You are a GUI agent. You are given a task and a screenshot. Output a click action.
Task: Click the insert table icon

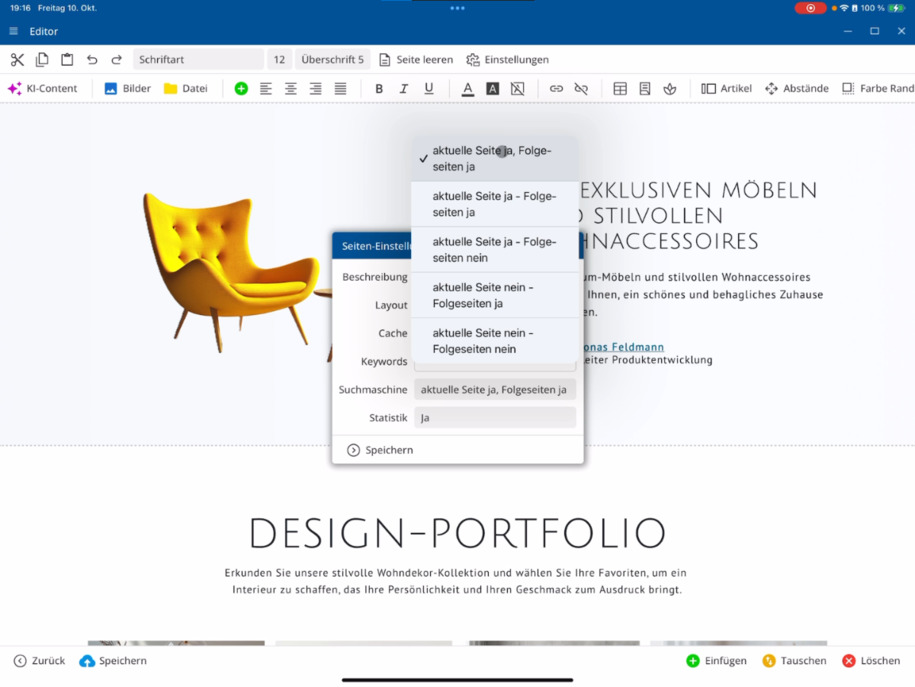click(x=620, y=88)
